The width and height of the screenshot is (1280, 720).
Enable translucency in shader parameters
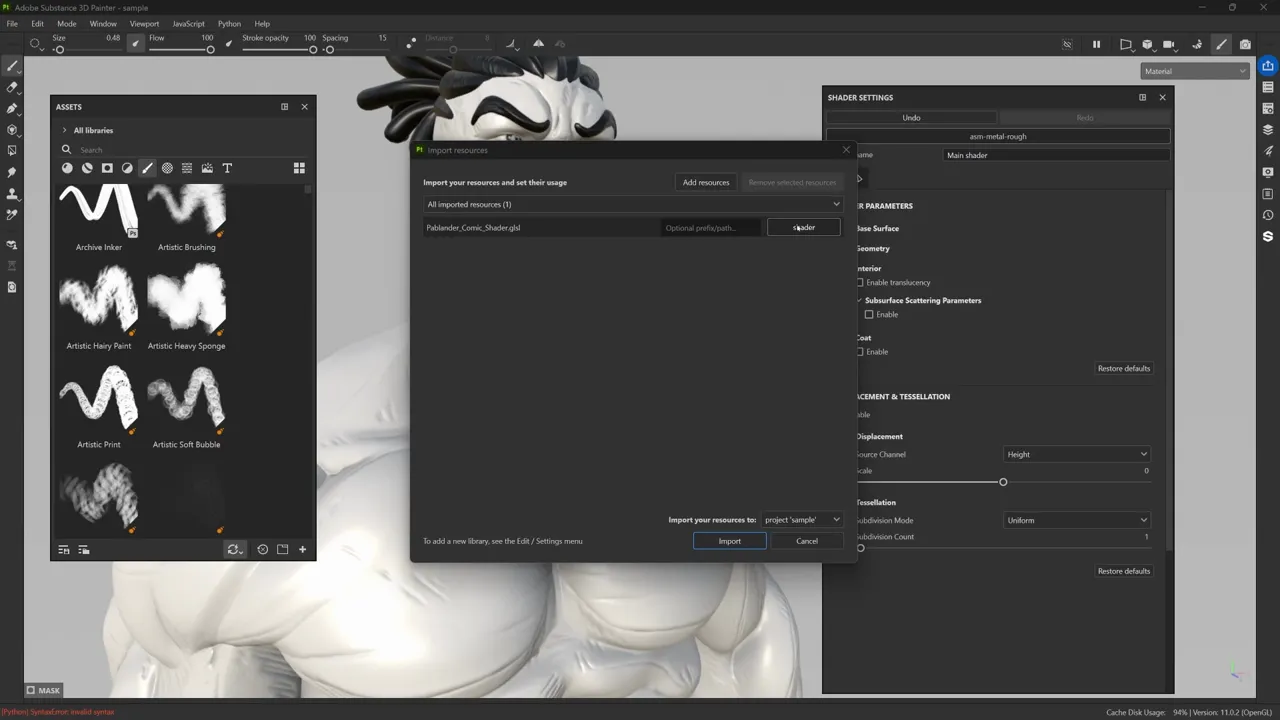860,282
